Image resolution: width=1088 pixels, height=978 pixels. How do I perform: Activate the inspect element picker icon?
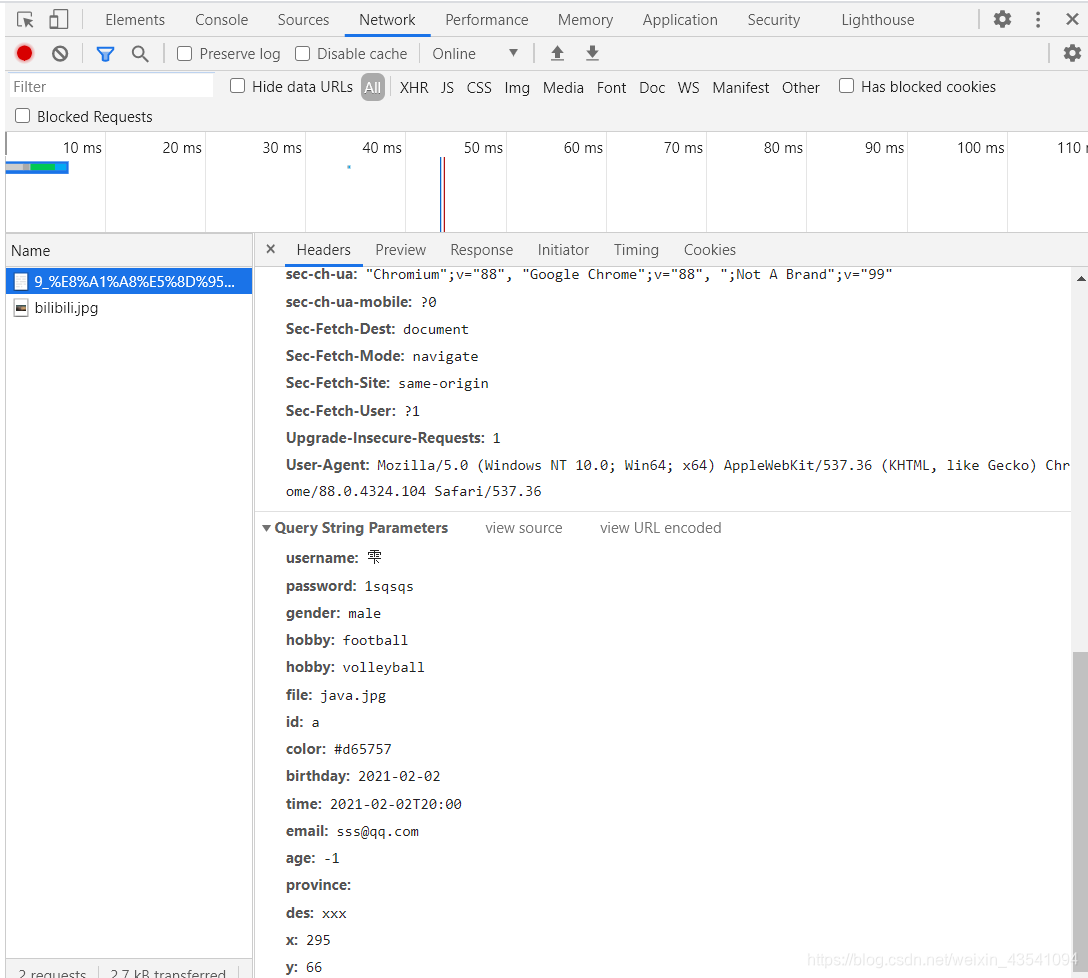pos(25,19)
